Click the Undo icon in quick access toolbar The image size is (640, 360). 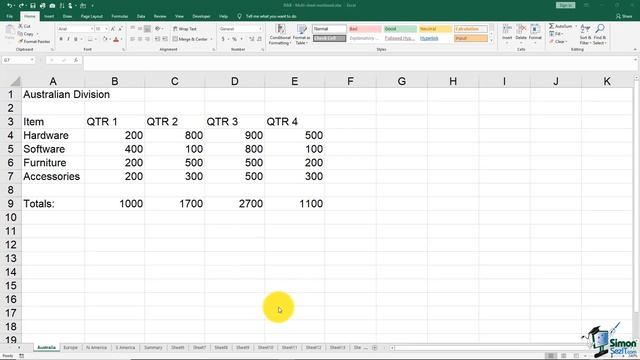click(x=10, y=6)
